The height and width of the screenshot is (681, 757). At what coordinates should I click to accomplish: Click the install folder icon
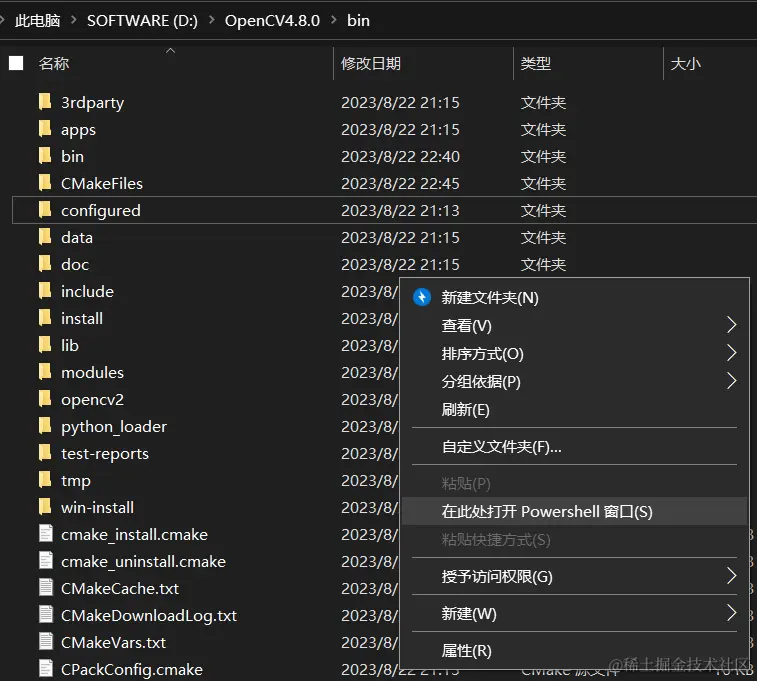[45, 318]
